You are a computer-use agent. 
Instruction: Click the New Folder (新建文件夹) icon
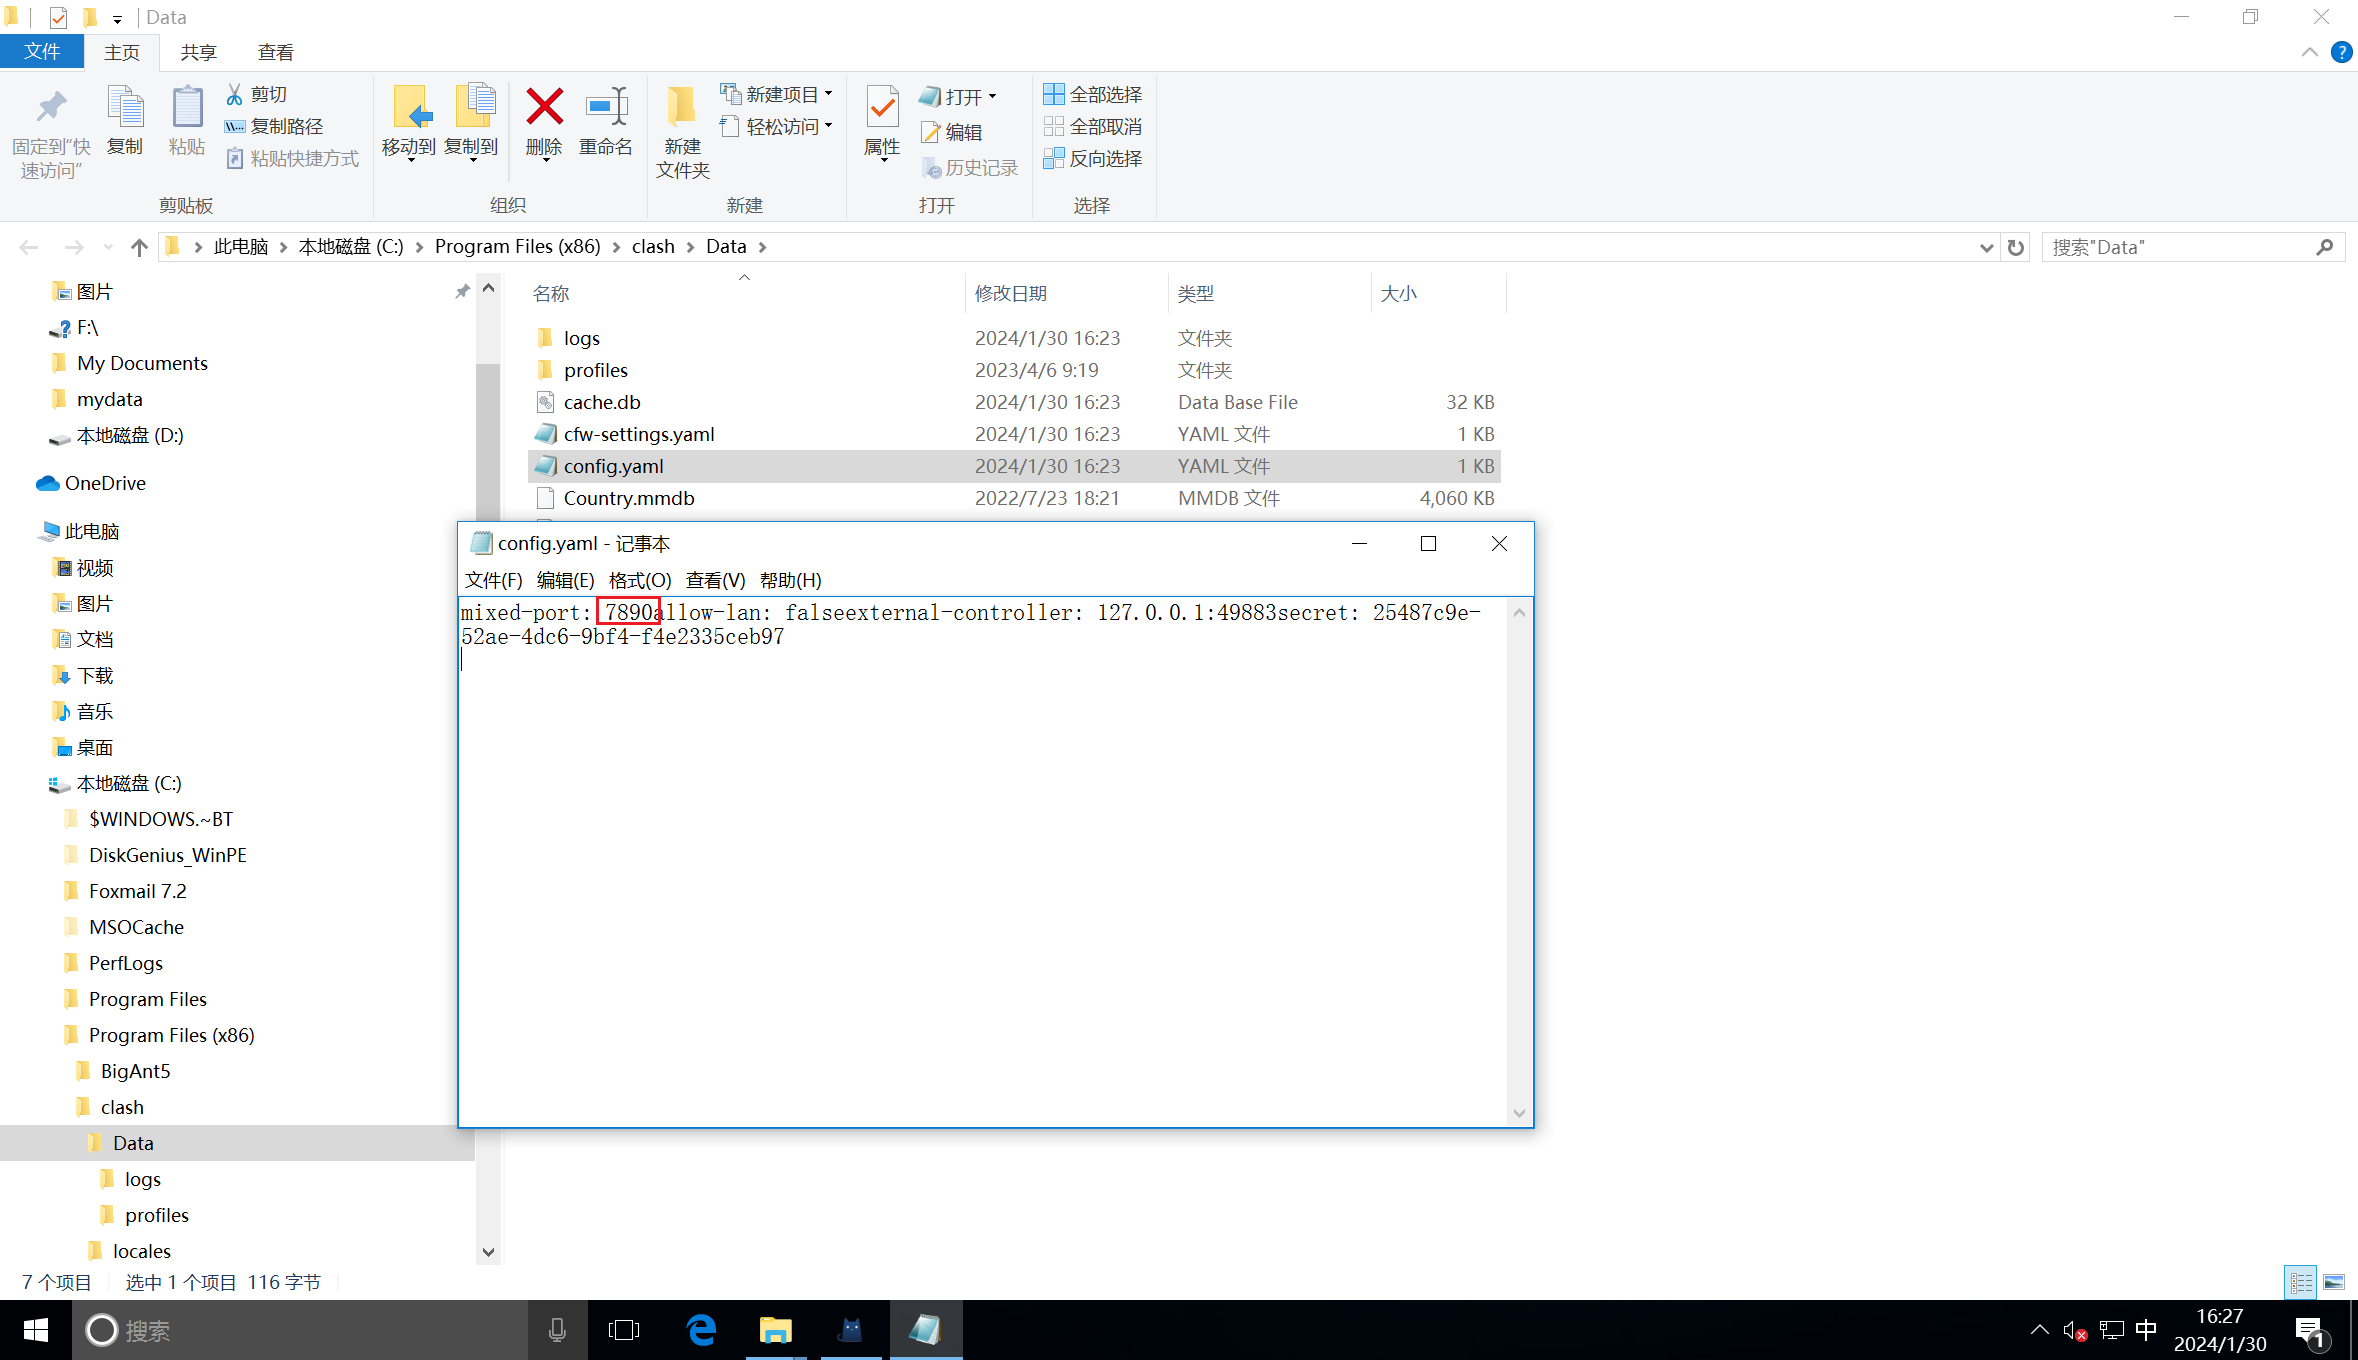(682, 107)
